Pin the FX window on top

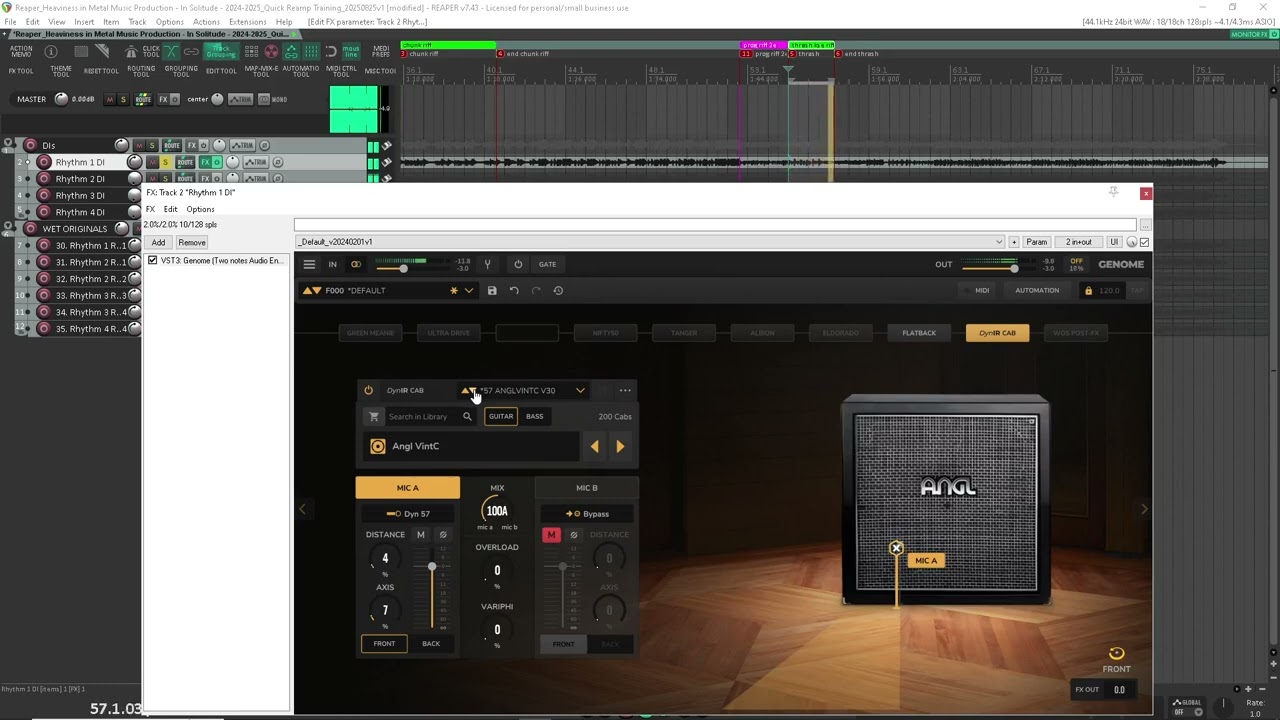(x=1113, y=192)
